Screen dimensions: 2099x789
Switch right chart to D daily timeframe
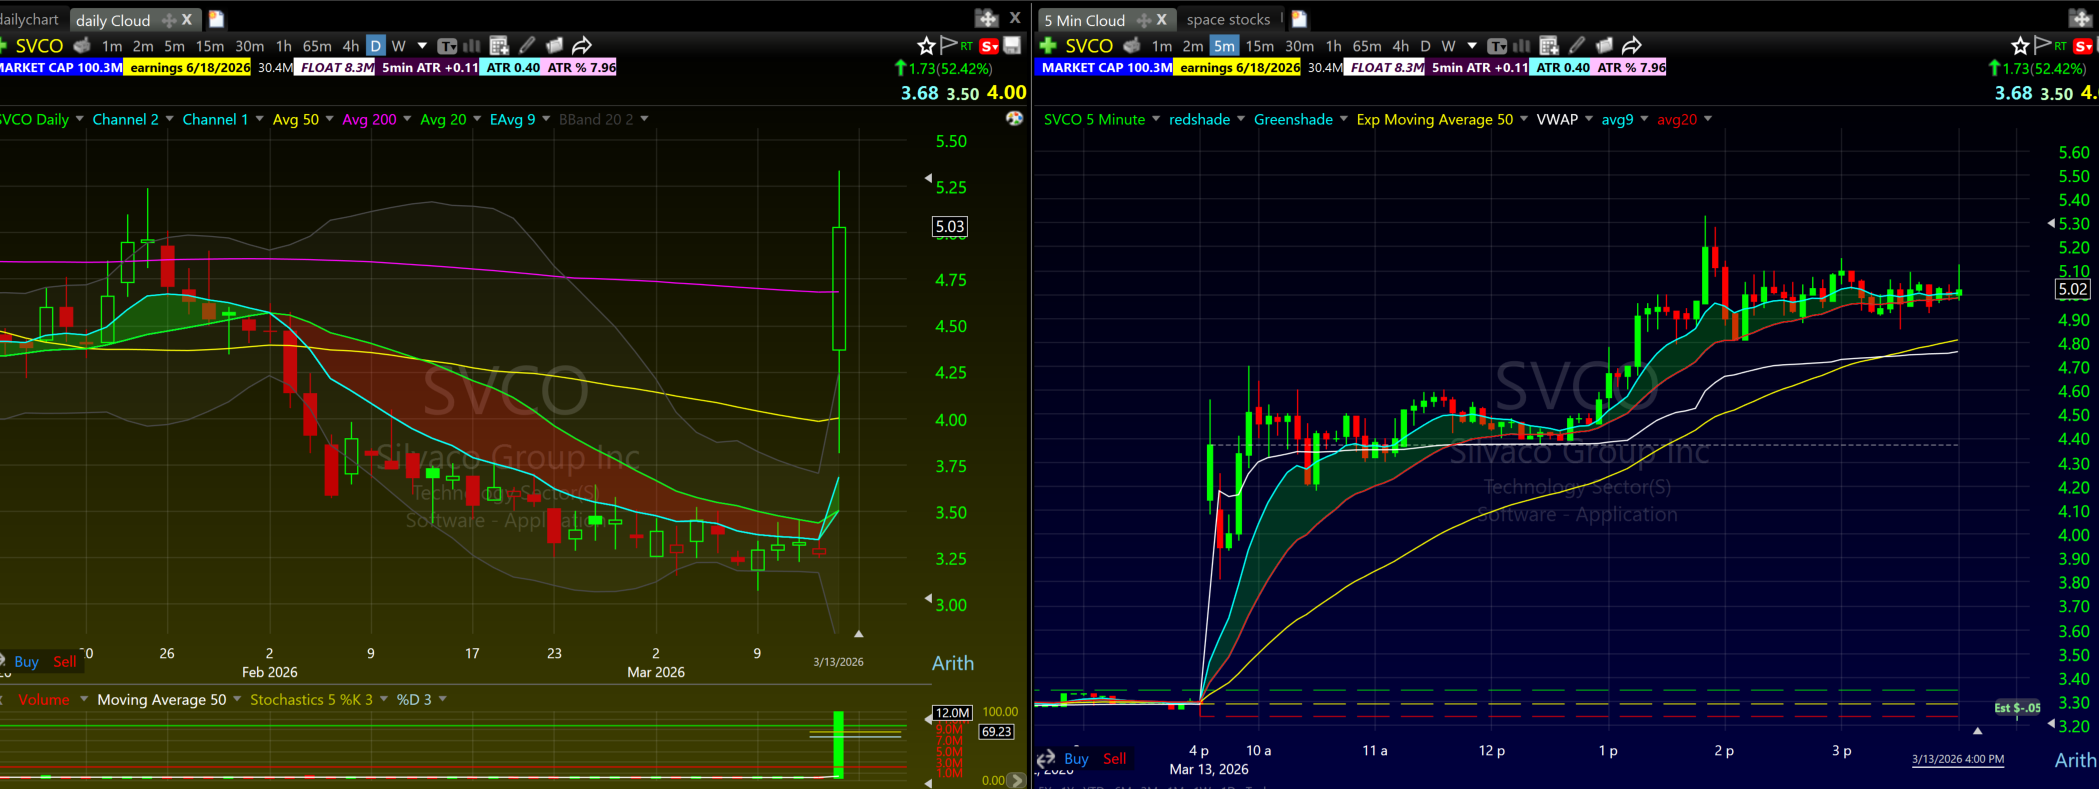click(1425, 46)
